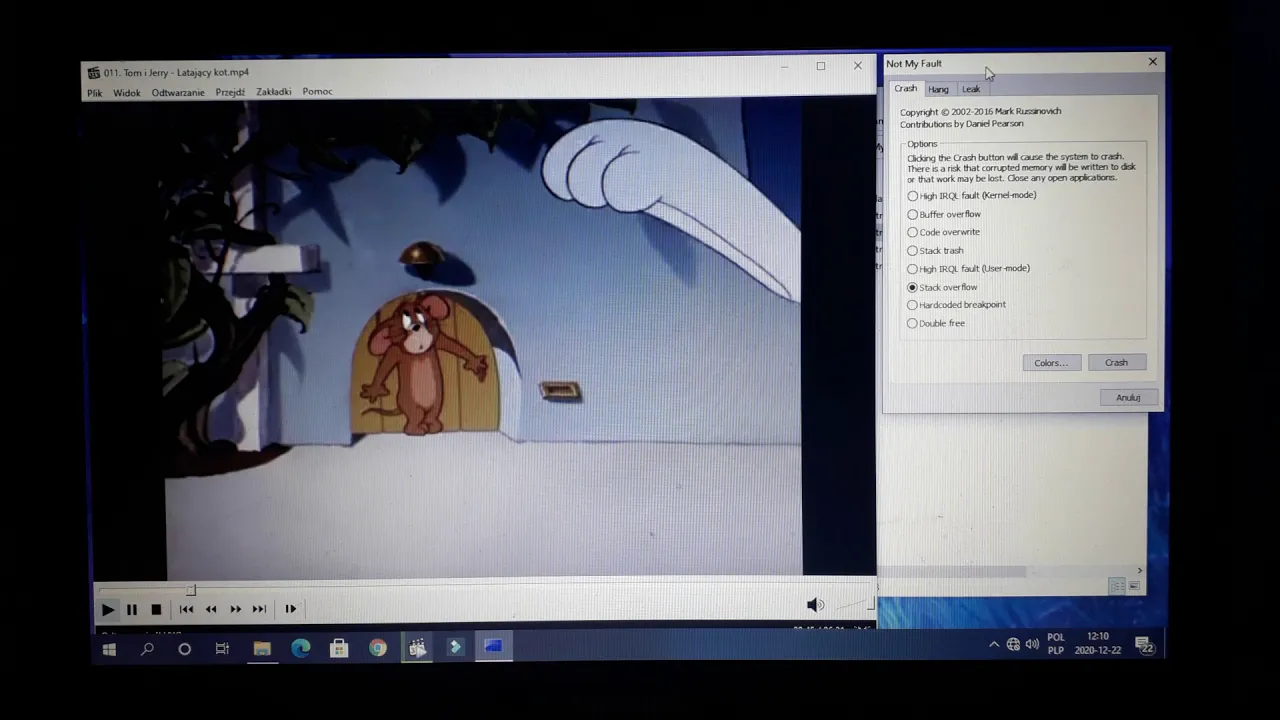Select High IRQL fault (User-mode) option
Viewport: 1280px width, 720px height.
click(x=968, y=269)
